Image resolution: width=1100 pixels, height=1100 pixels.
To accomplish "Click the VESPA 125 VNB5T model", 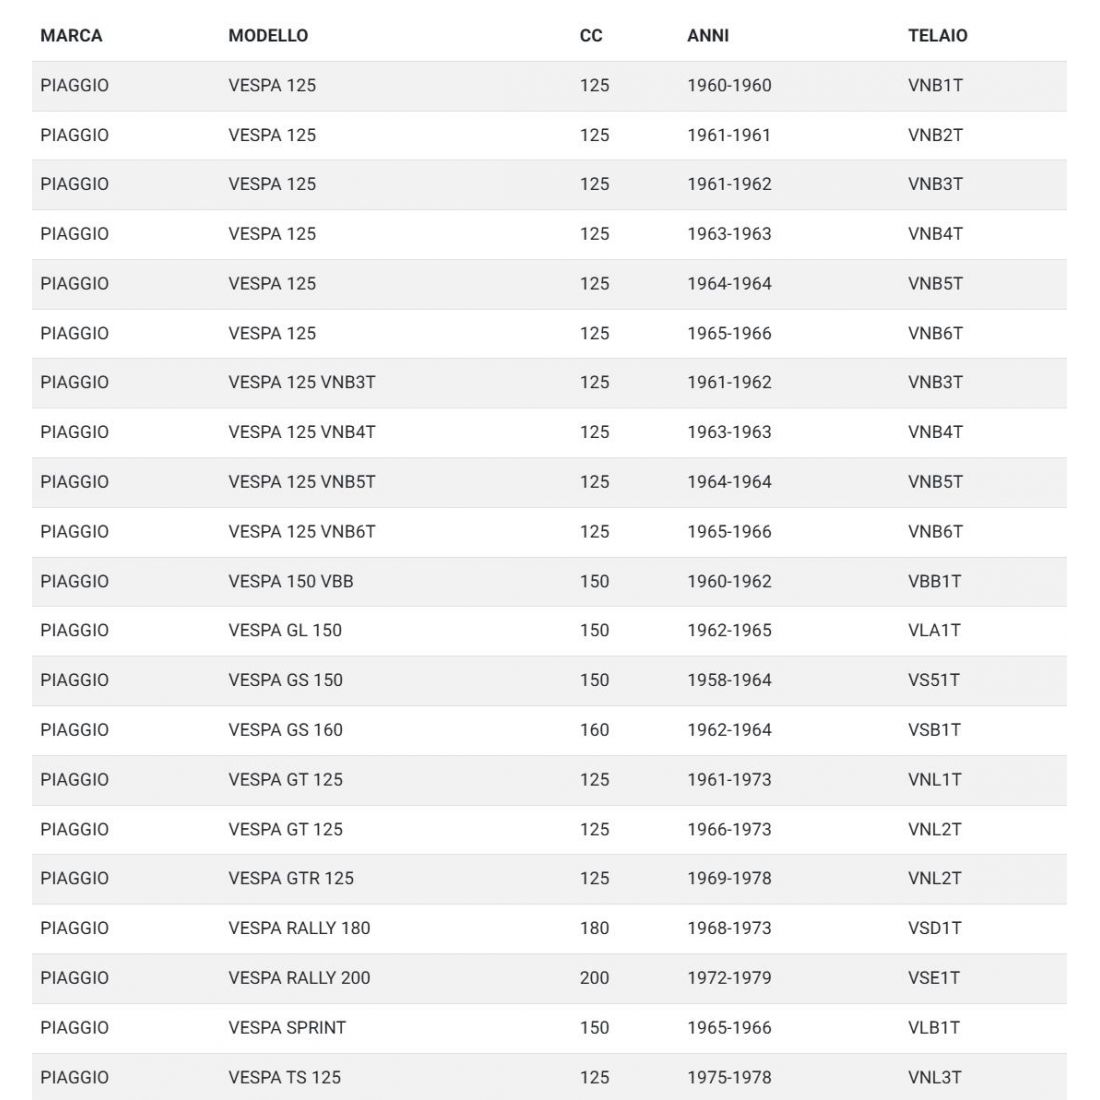I will pos(302,482).
